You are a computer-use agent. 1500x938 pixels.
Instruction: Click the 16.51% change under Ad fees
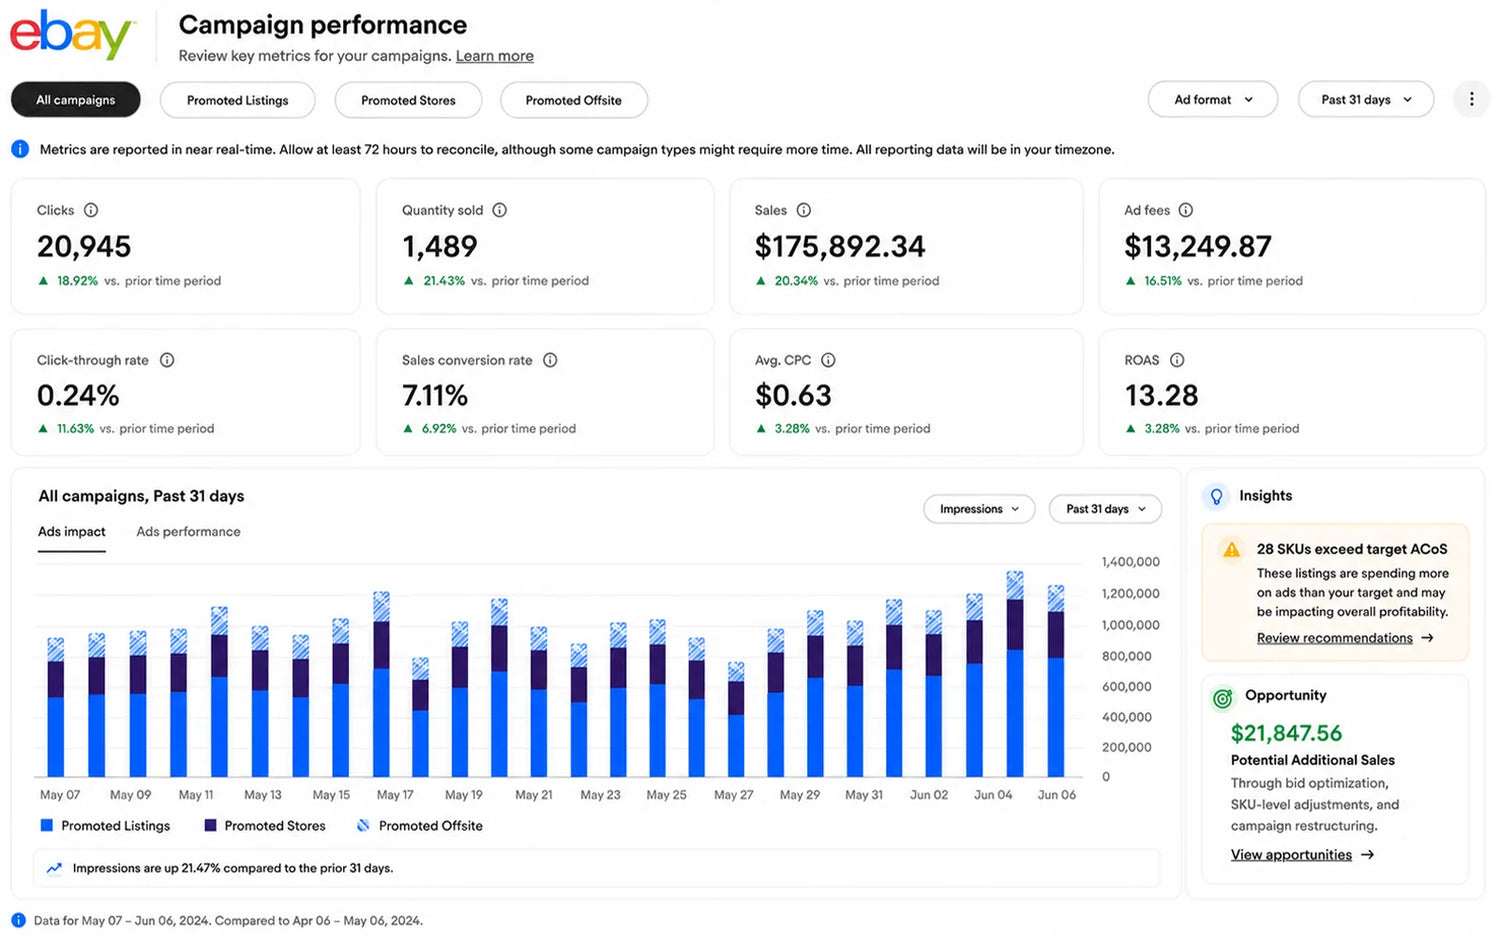click(1163, 281)
